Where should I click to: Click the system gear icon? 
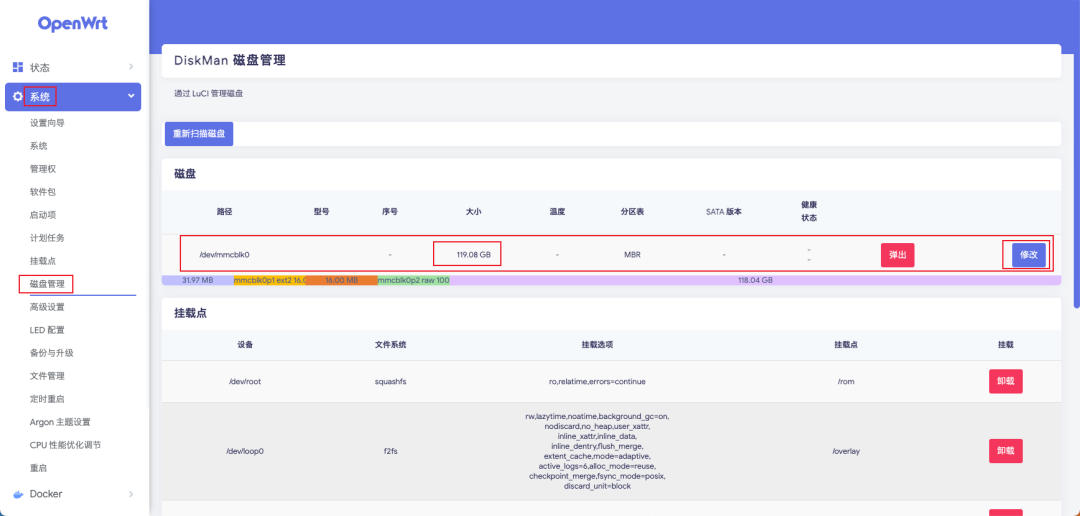click(18, 97)
